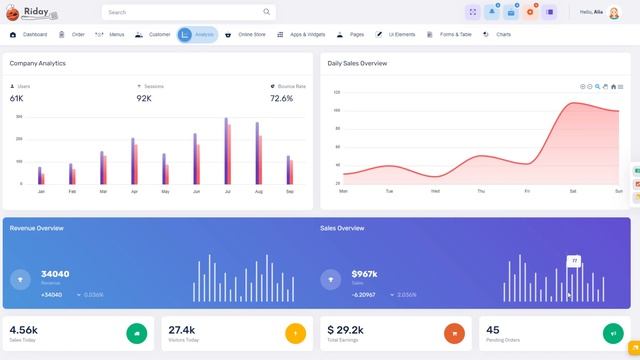Select the selection zoom magnifier tool
640x360 pixels.
coord(598,87)
